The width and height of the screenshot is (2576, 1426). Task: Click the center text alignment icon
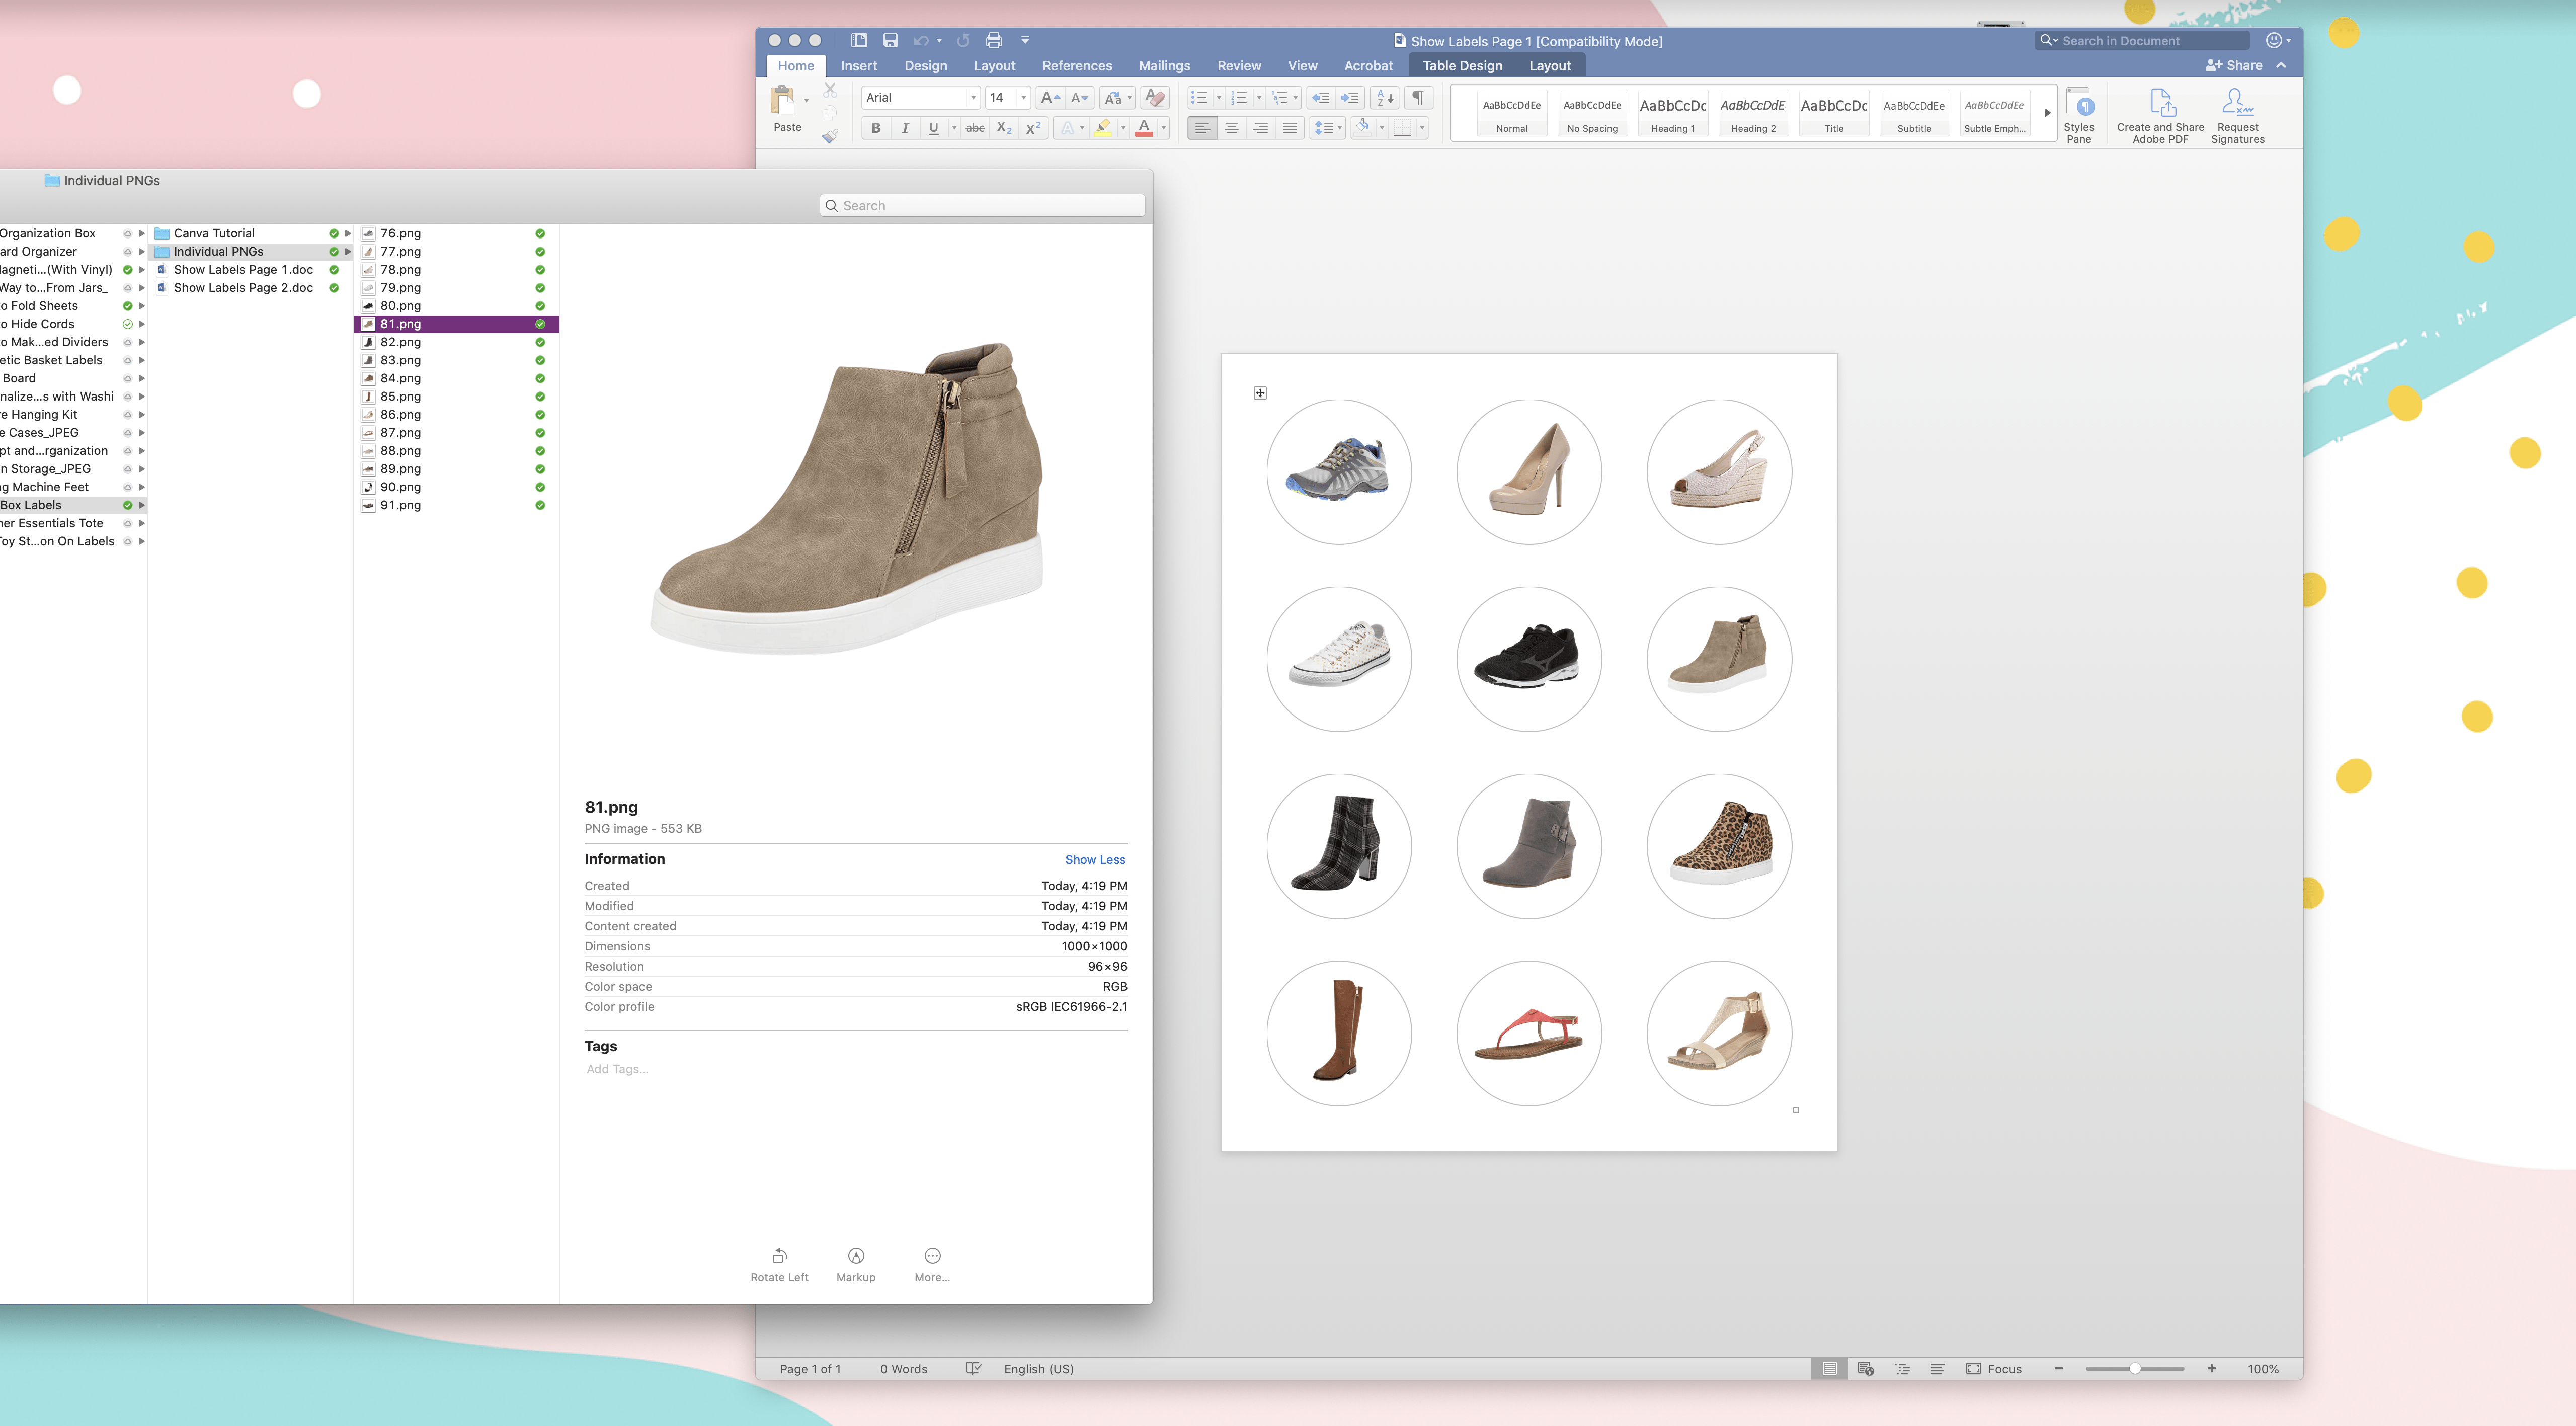(x=1231, y=128)
